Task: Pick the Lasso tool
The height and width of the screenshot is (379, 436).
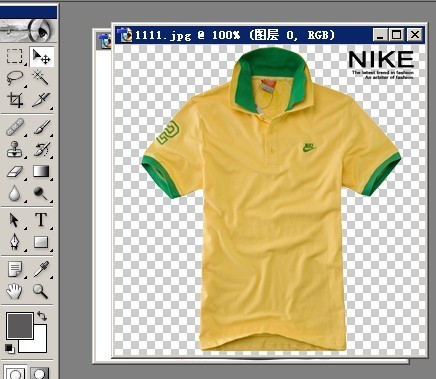Action: pos(15,78)
